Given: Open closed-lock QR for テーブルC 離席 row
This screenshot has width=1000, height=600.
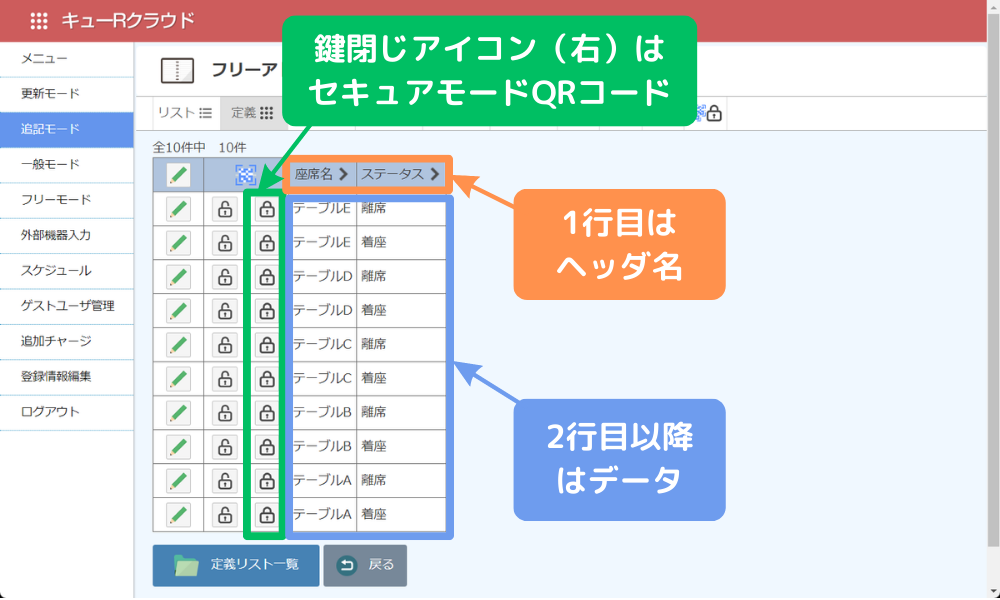Looking at the screenshot, I should [267, 345].
